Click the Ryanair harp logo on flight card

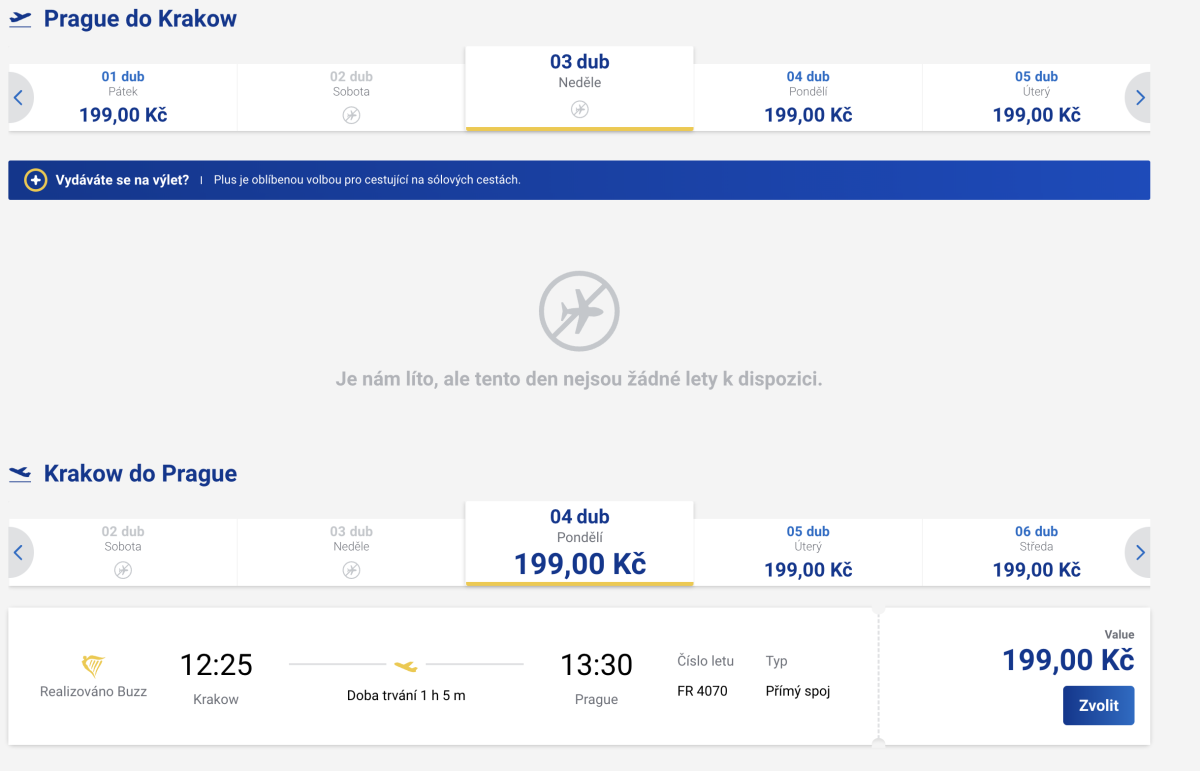point(93,666)
